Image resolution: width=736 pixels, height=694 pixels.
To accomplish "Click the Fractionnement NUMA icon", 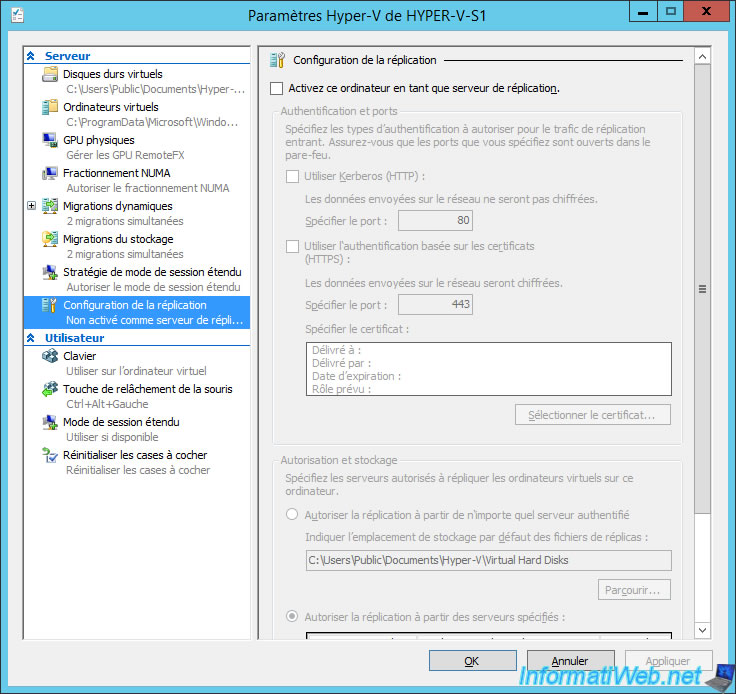I will (x=50, y=173).
